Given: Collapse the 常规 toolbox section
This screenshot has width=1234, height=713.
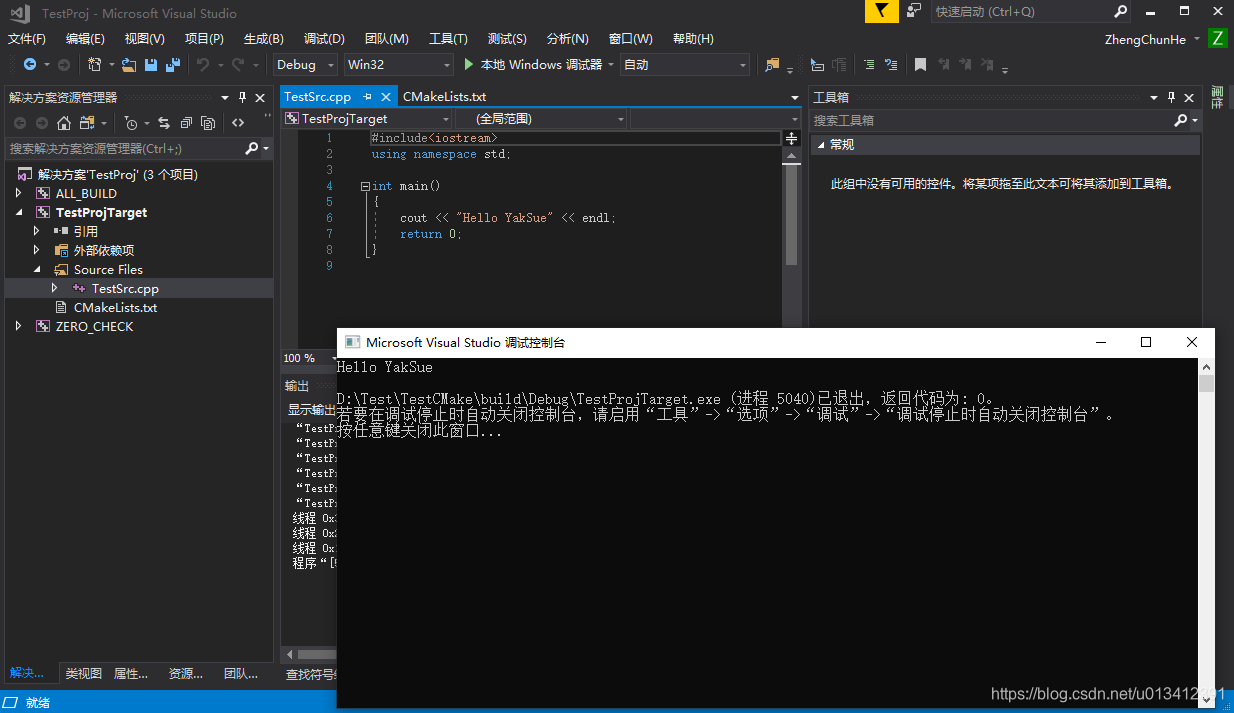Looking at the screenshot, I should (821, 145).
